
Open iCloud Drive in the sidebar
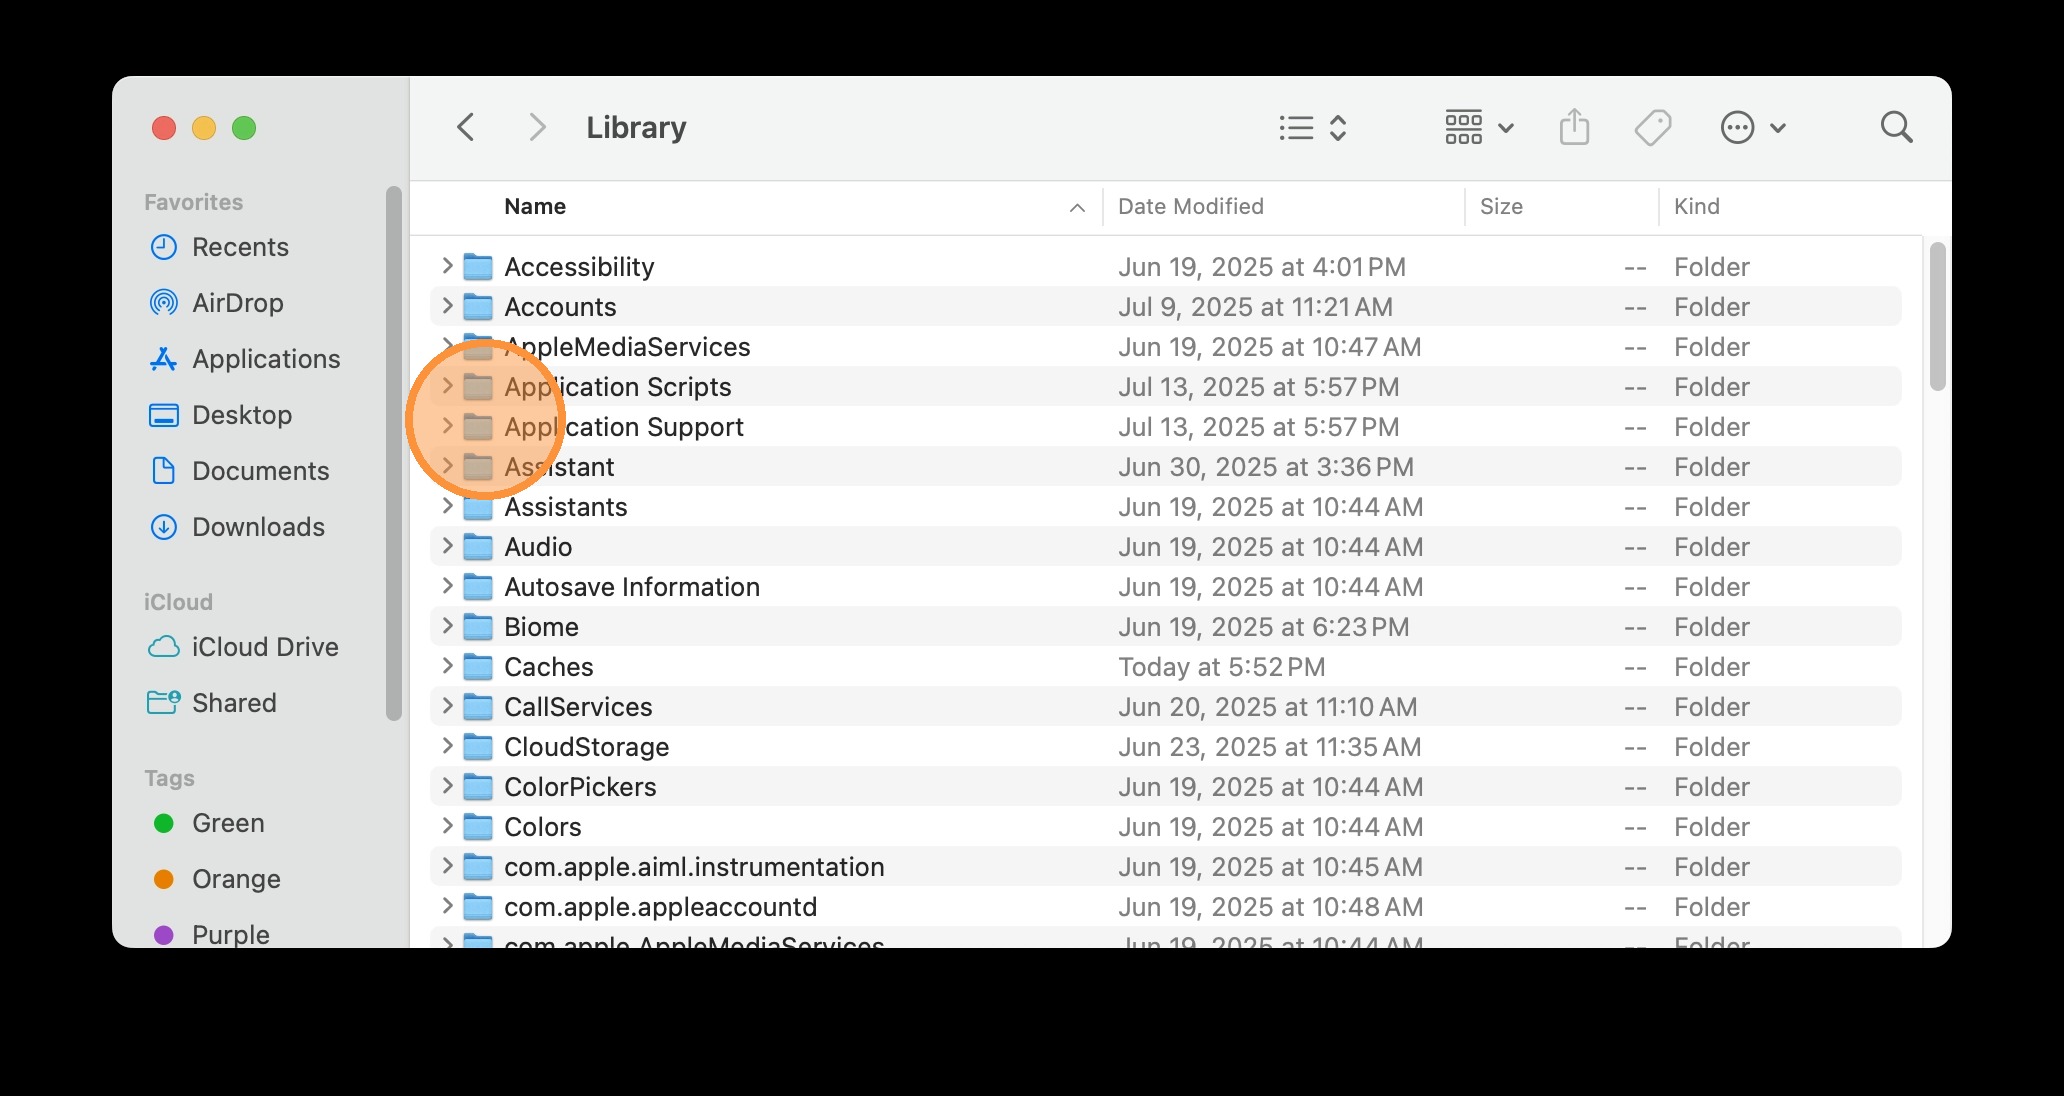point(243,647)
